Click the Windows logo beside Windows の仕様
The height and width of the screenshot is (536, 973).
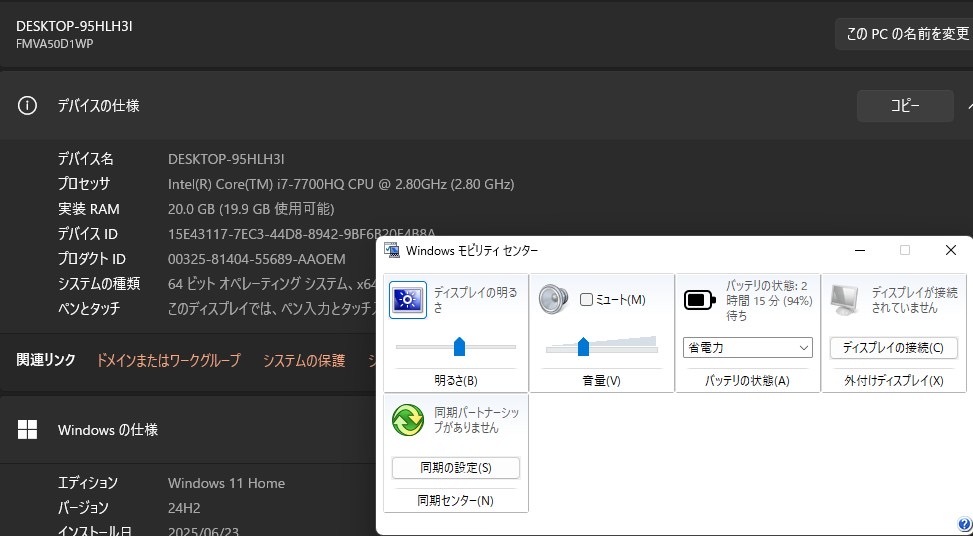point(27,429)
